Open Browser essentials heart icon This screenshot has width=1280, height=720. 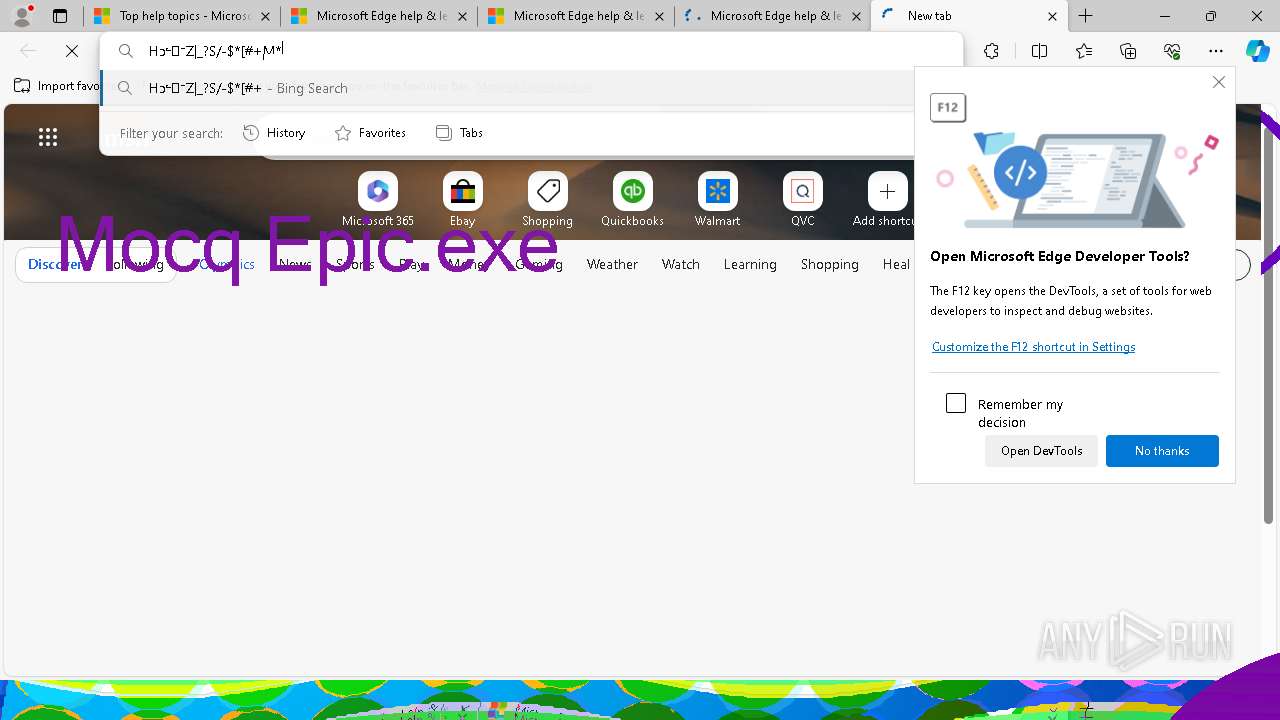1172,51
